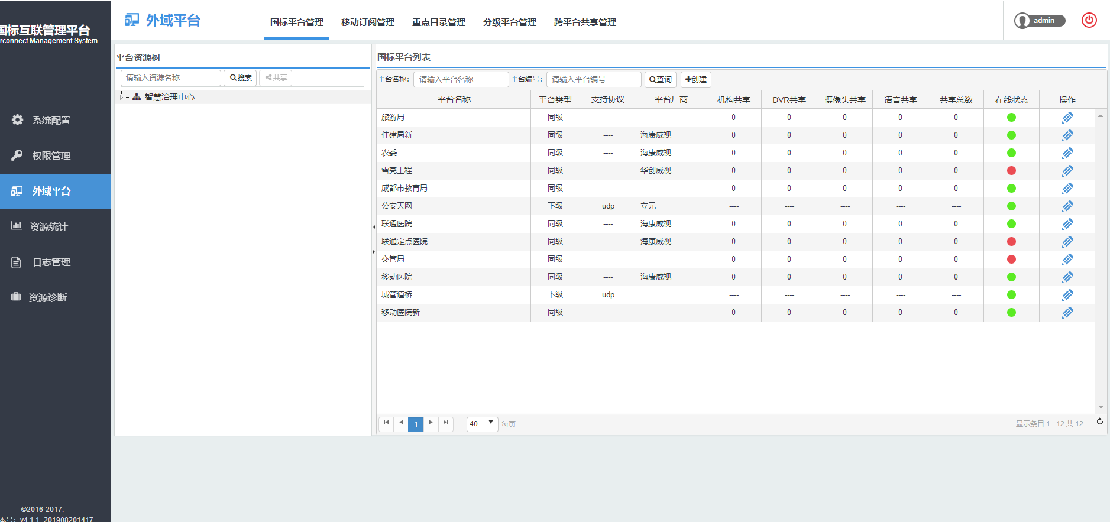The width and height of the screenshot is (1110, 523).
Task: Open the page size dropdown showing 40
Action: click(482, 423)
